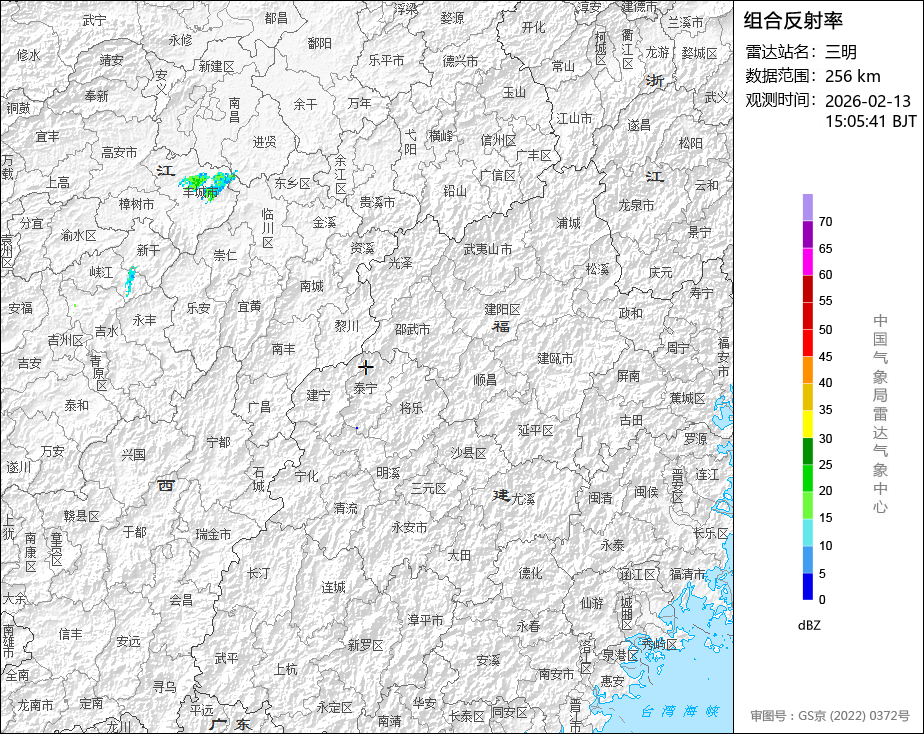
Task: Click the observation time 15:05:41 BJT
Action: coord(870,121)
